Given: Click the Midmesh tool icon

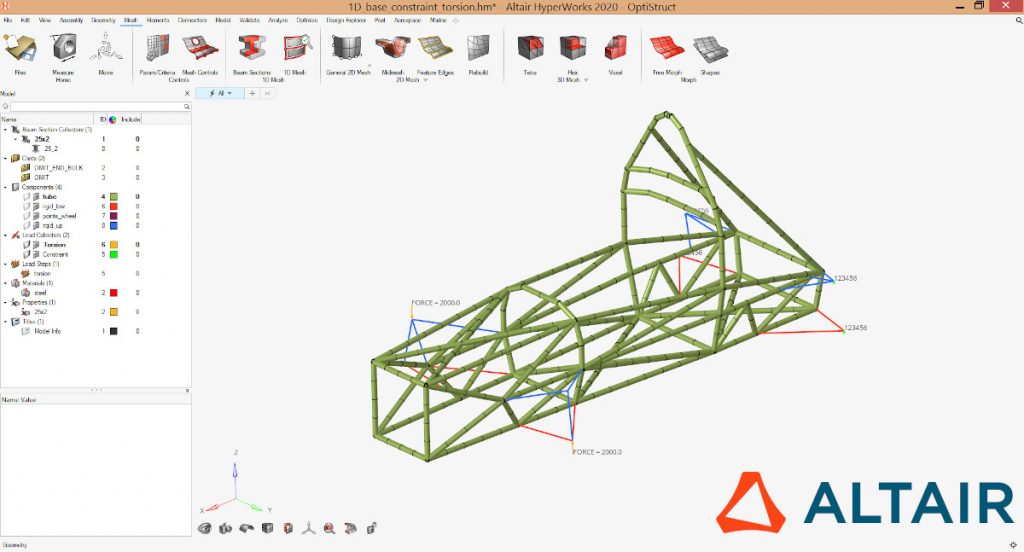Looking at the screenshot, I should pos(391,51).
